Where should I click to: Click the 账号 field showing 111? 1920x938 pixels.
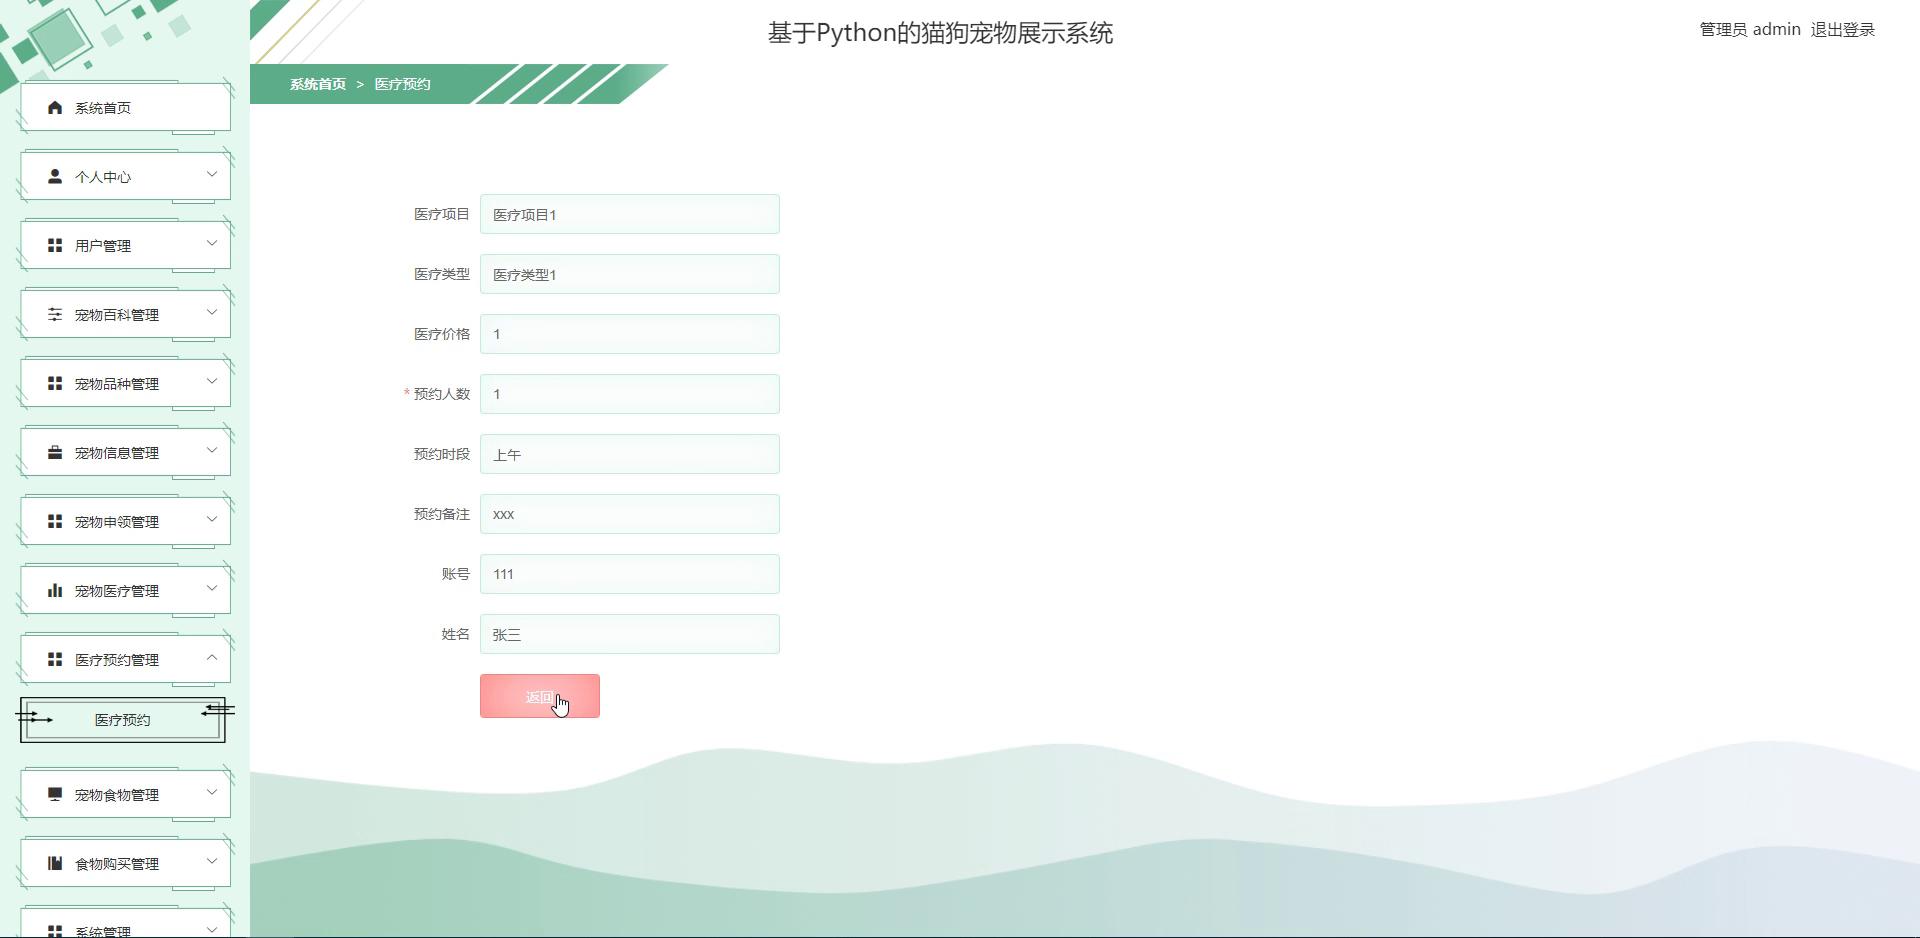[630, 574]
